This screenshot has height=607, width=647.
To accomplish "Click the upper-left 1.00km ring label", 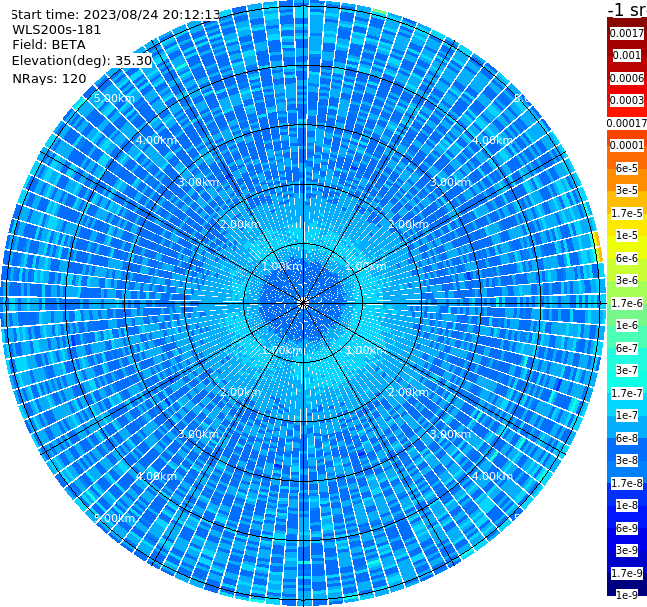I will click(282, 266).
